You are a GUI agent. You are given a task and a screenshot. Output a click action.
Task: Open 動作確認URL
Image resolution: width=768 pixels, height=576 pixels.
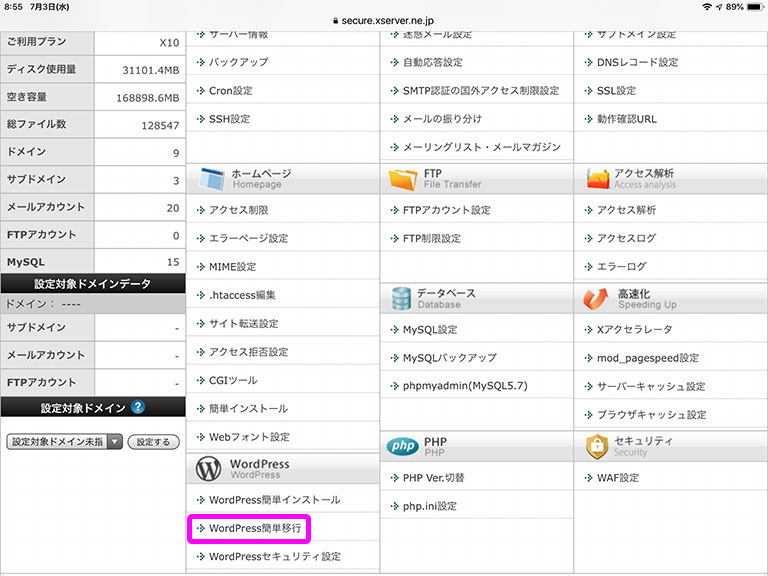[x=626, y=119]
